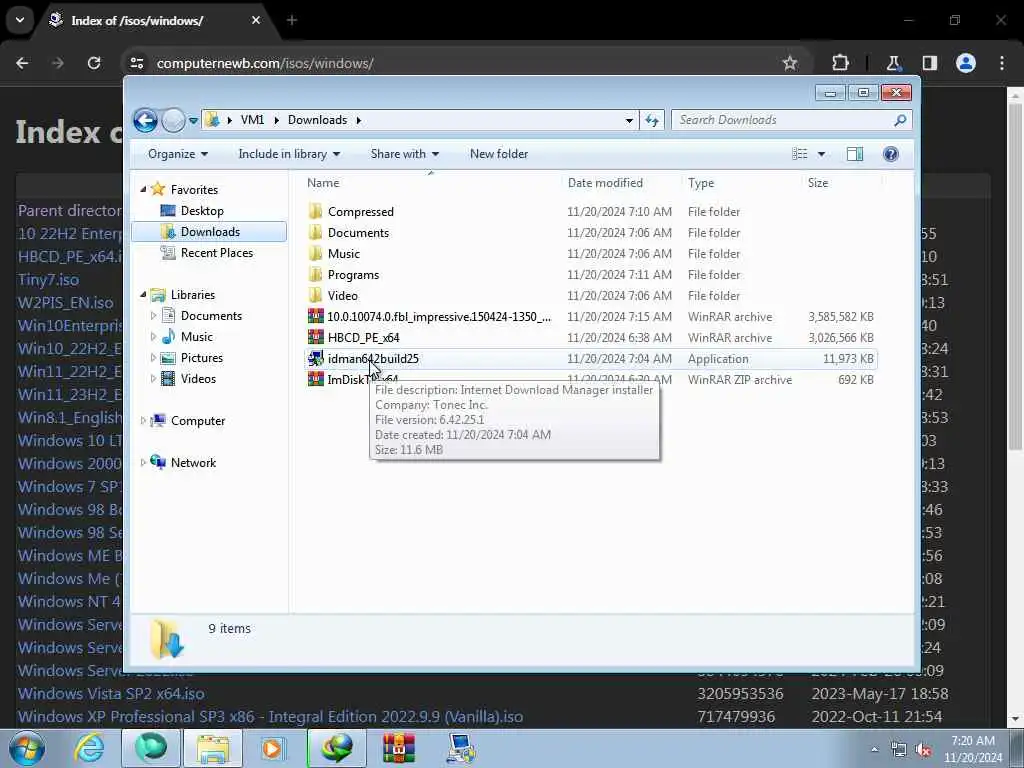Collapse the Libraries tree section

[x=143, y=295]
